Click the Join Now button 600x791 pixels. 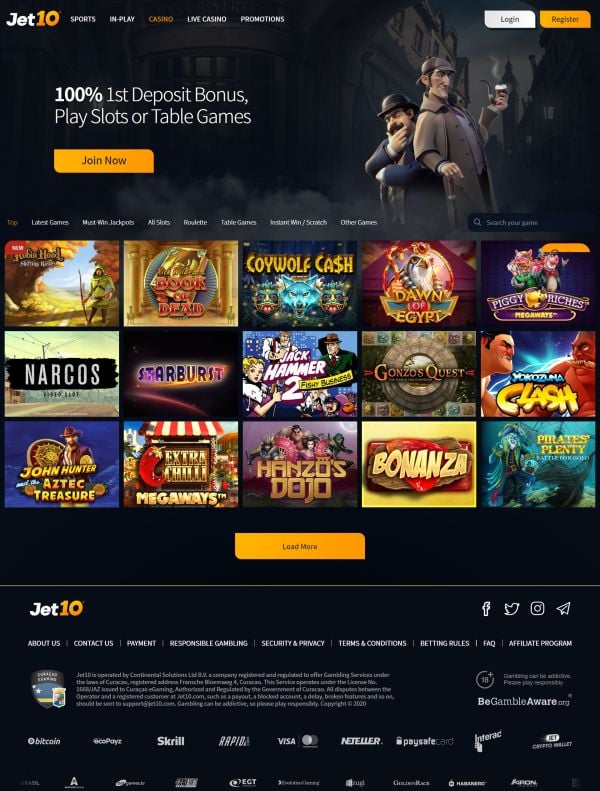coord(104,160)
